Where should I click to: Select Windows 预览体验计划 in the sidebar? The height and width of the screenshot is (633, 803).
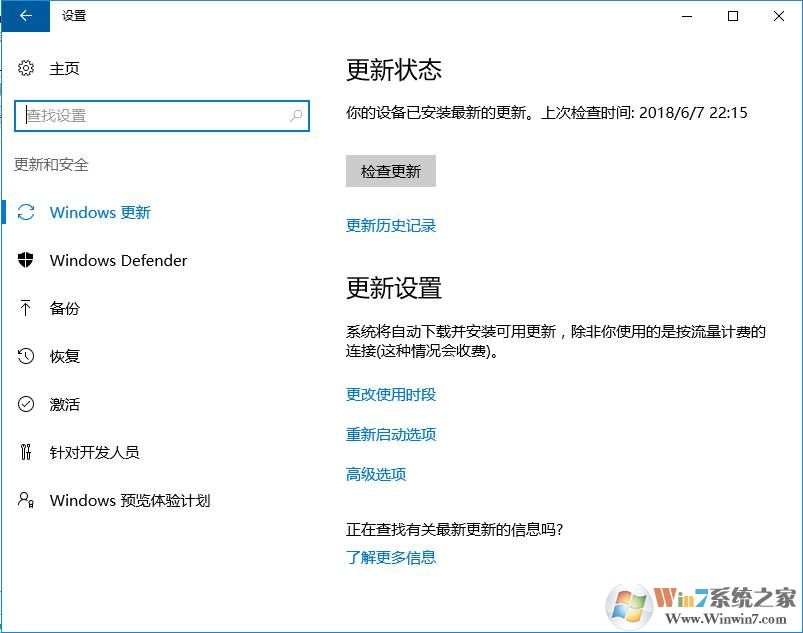click(x=129, y=500)
